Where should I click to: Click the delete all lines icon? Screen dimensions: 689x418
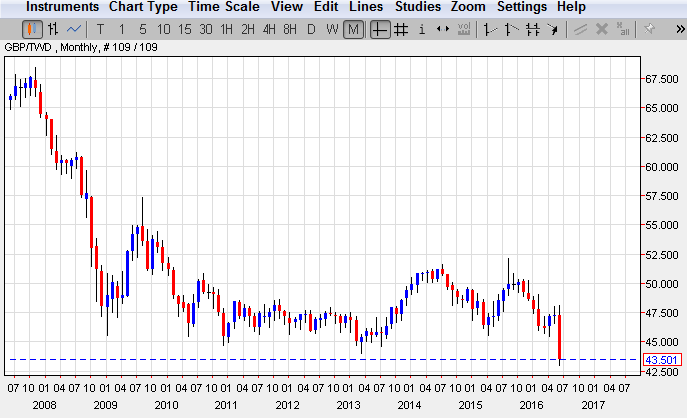click(x=623, y=29)
